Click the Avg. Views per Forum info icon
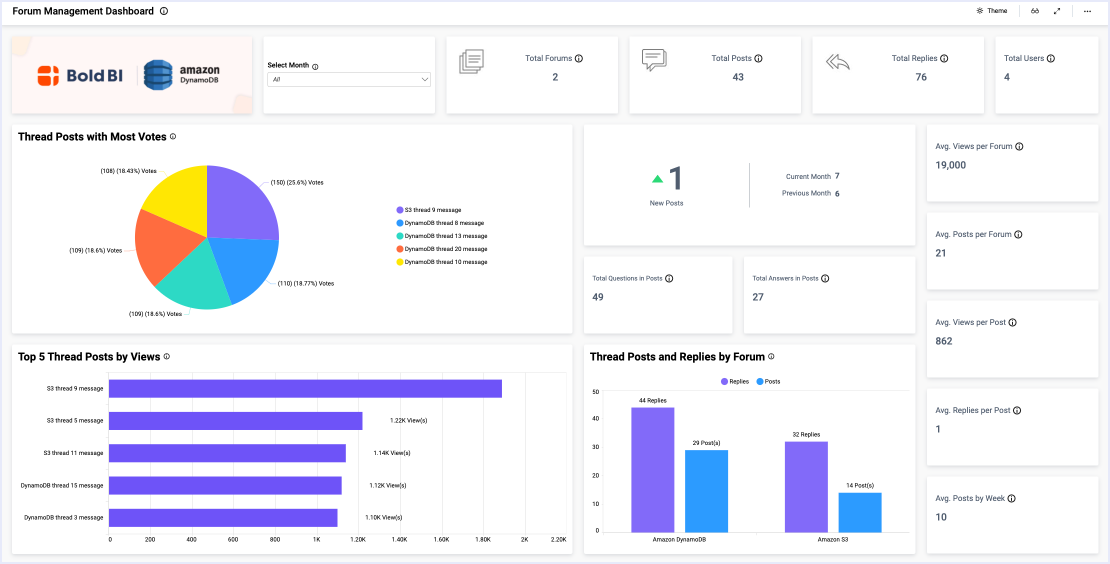 1019,147
